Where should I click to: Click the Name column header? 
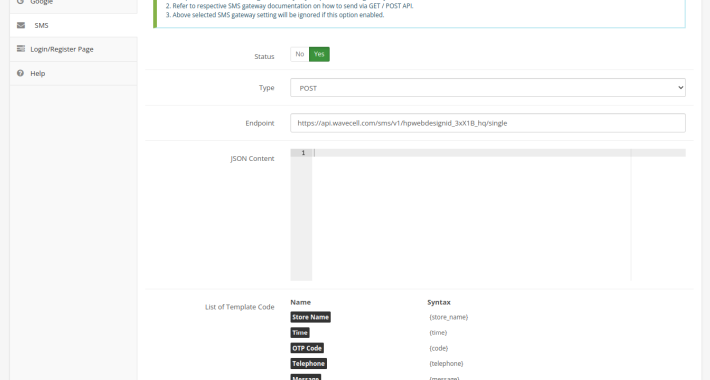coord(301,302)
